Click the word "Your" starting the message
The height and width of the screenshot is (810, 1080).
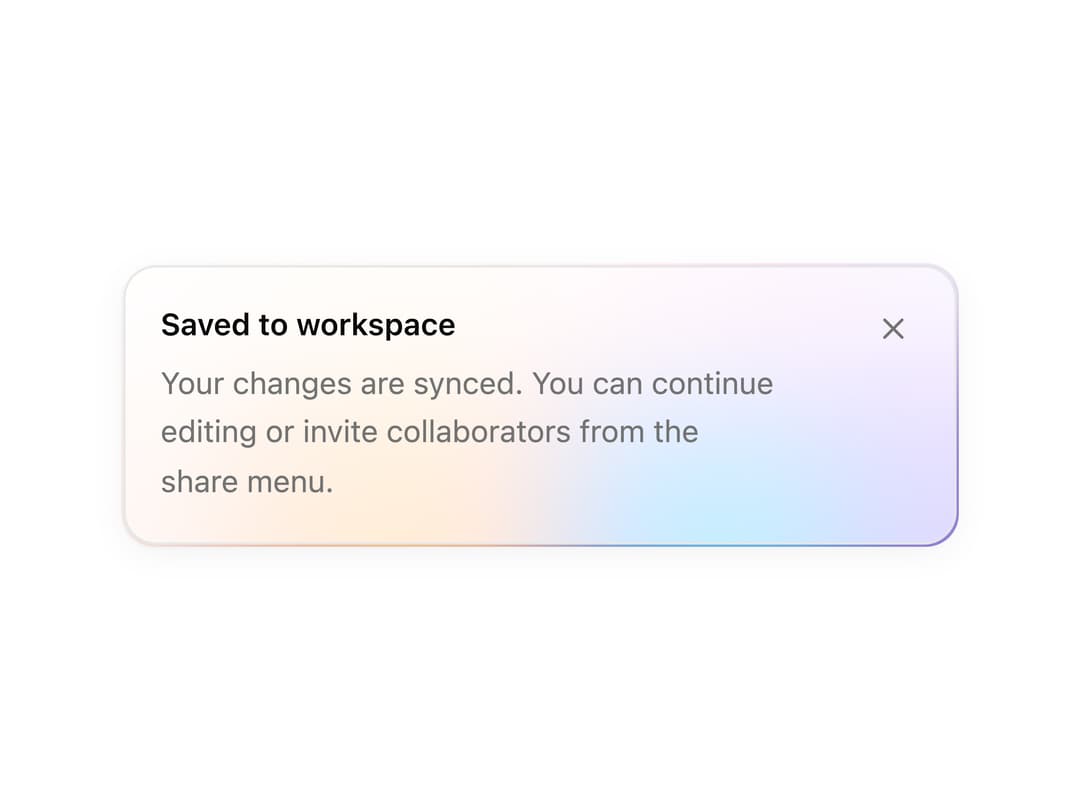click(193, 384)
